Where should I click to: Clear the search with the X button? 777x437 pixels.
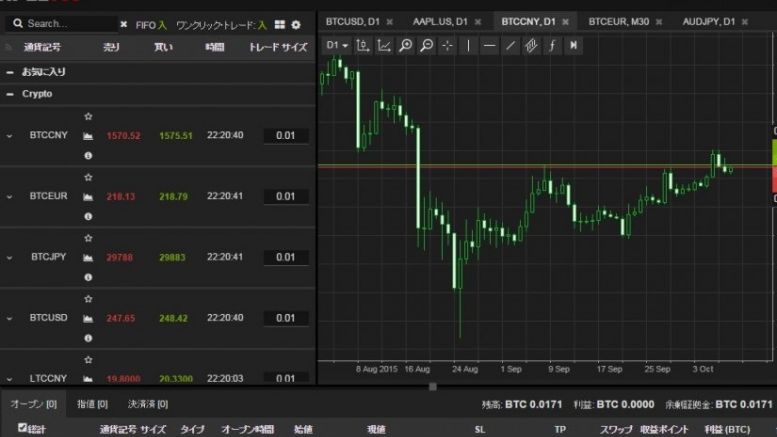(123, 24)
